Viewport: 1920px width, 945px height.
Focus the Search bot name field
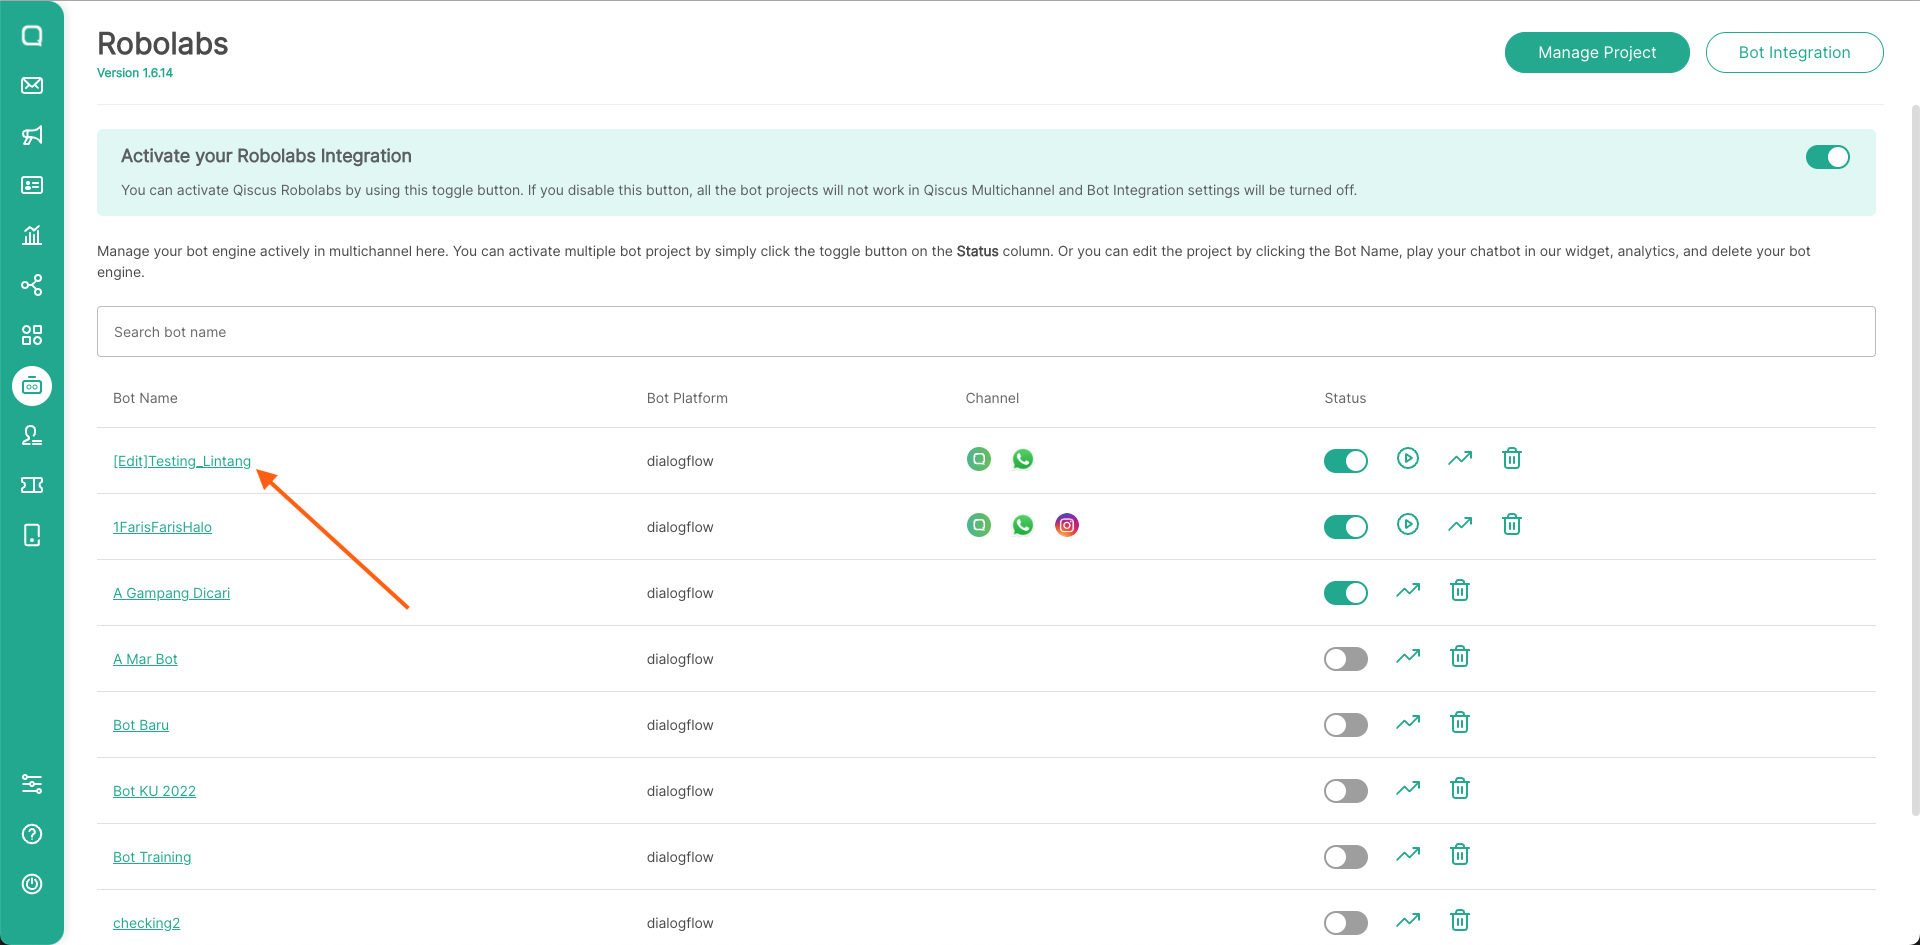(985, 332)
